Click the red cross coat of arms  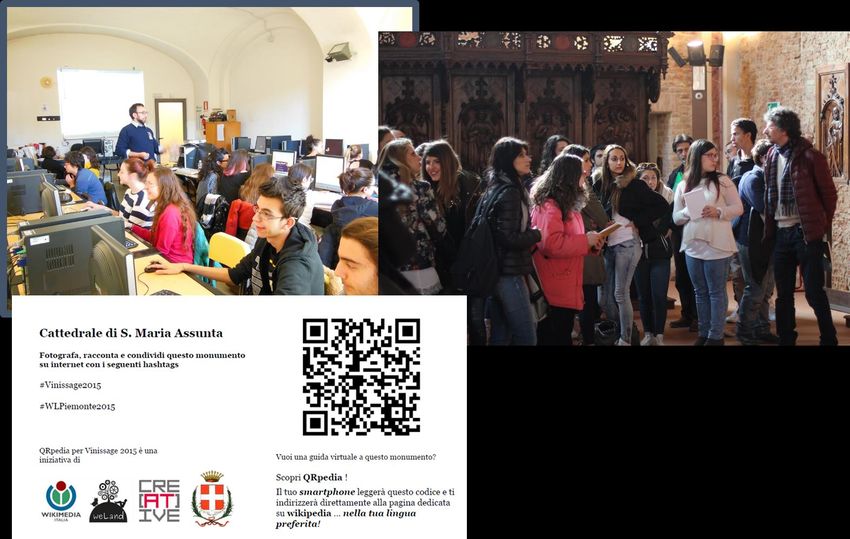pyautogui.click(x=212, y=498)
